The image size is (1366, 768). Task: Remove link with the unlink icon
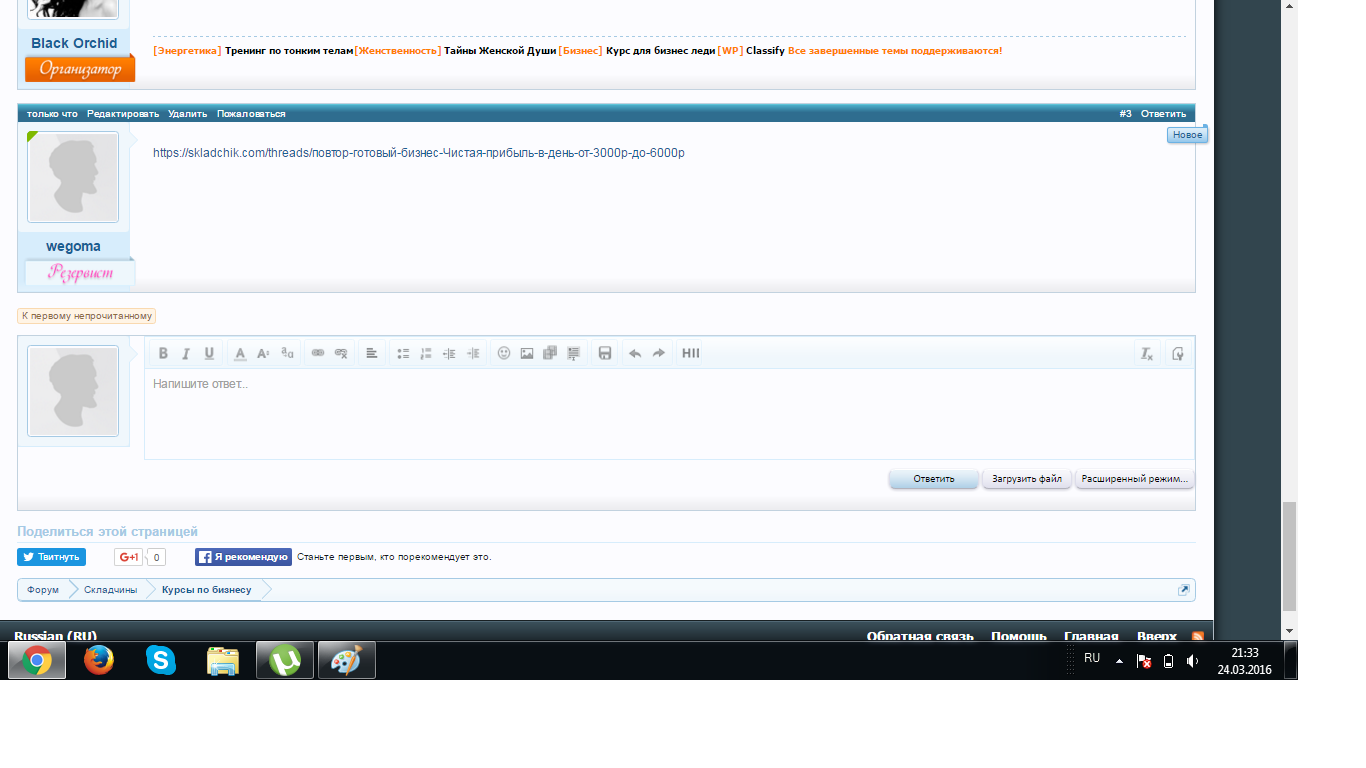coord(341,353)
